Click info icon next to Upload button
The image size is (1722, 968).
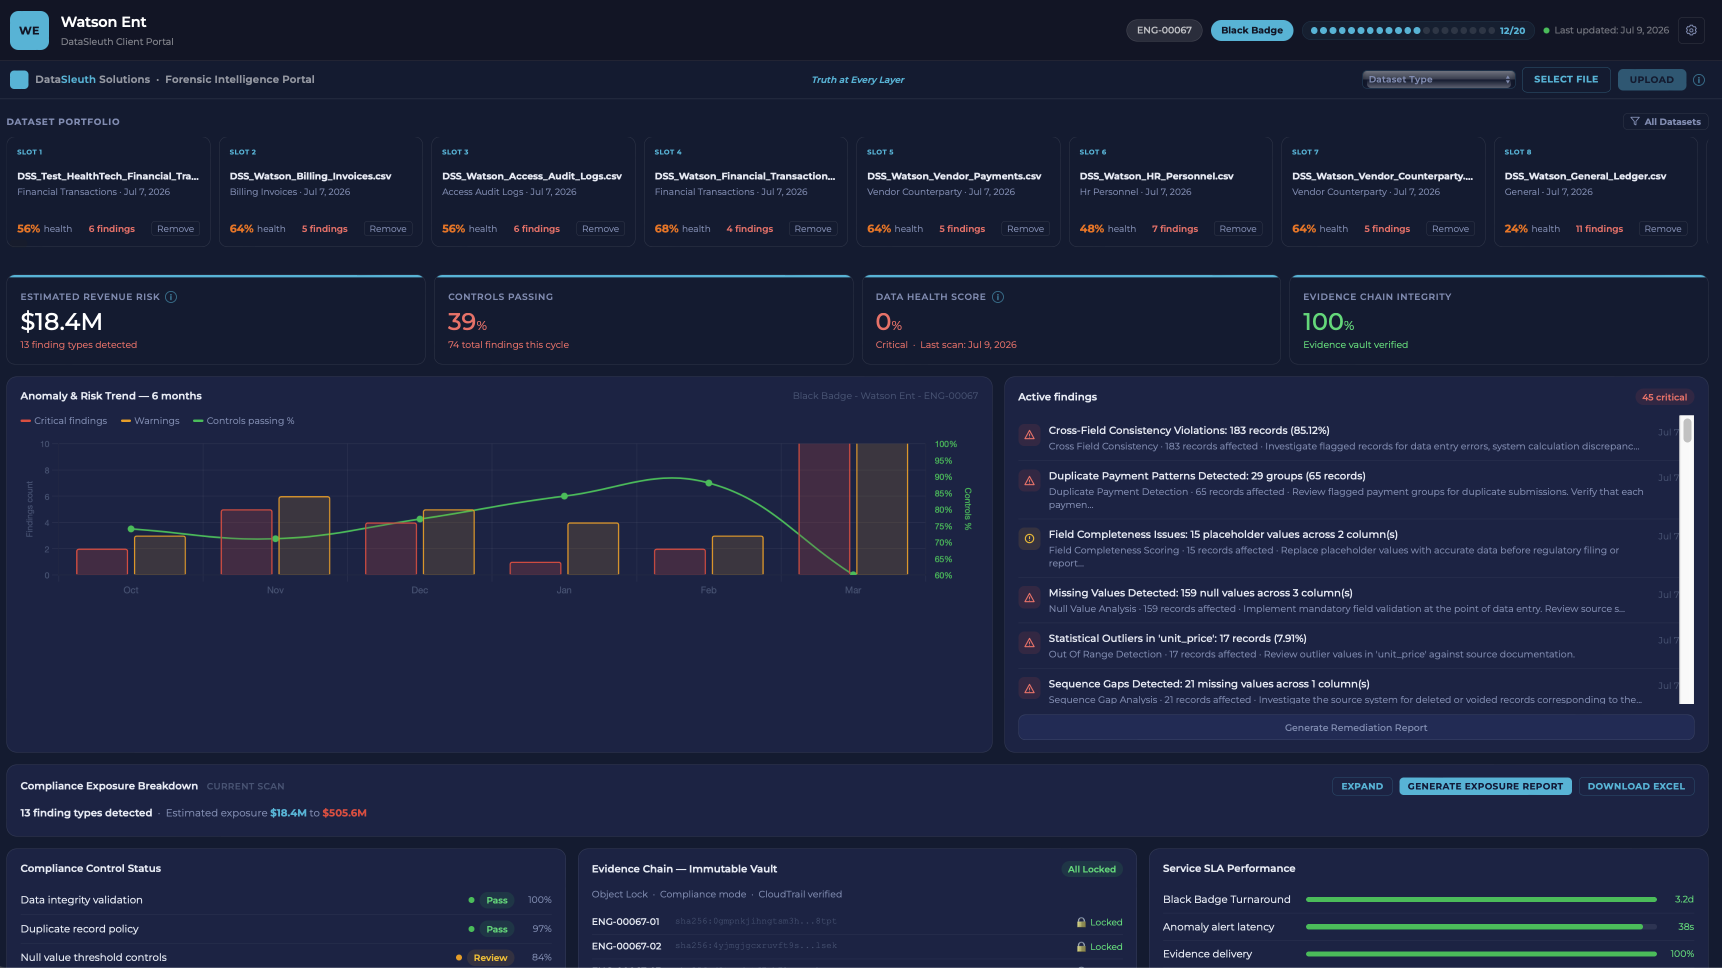1698,80
